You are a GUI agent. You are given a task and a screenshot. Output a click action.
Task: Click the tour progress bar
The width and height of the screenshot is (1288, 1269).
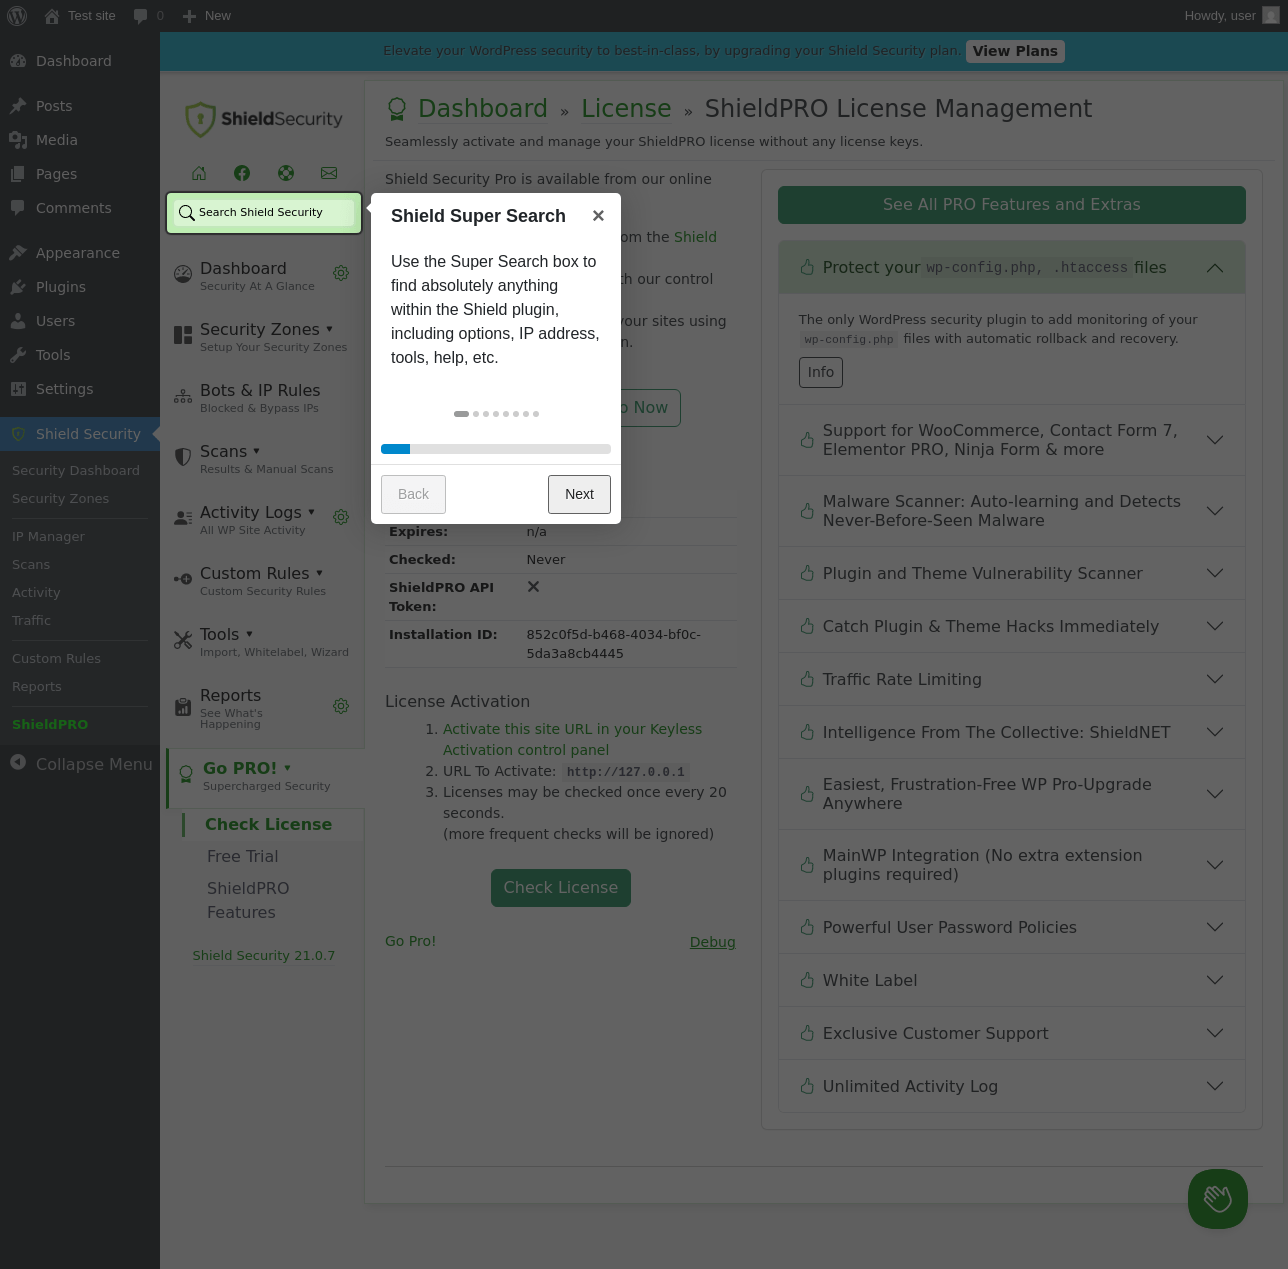496,449
